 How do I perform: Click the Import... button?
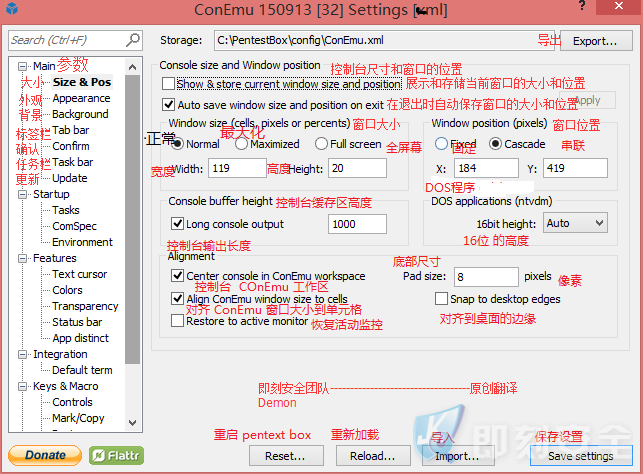pyautogui.click(x=458, y=456)
